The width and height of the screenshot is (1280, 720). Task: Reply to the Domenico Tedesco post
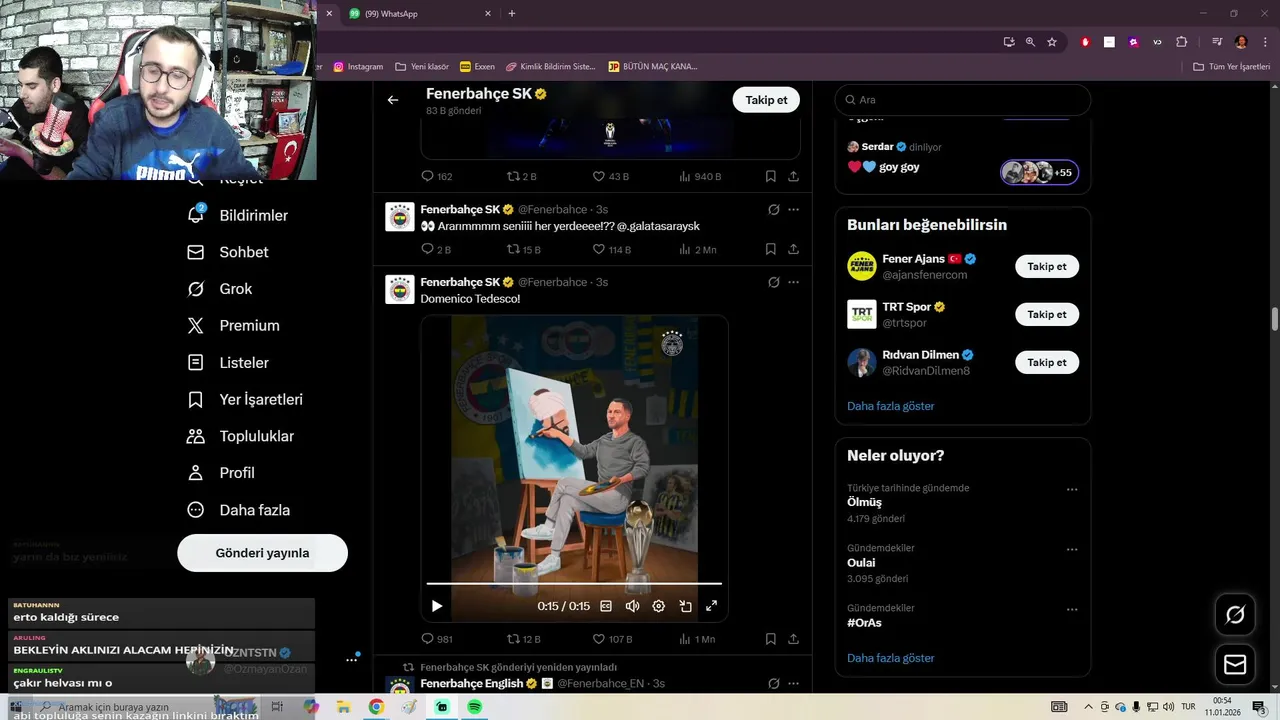437,639
